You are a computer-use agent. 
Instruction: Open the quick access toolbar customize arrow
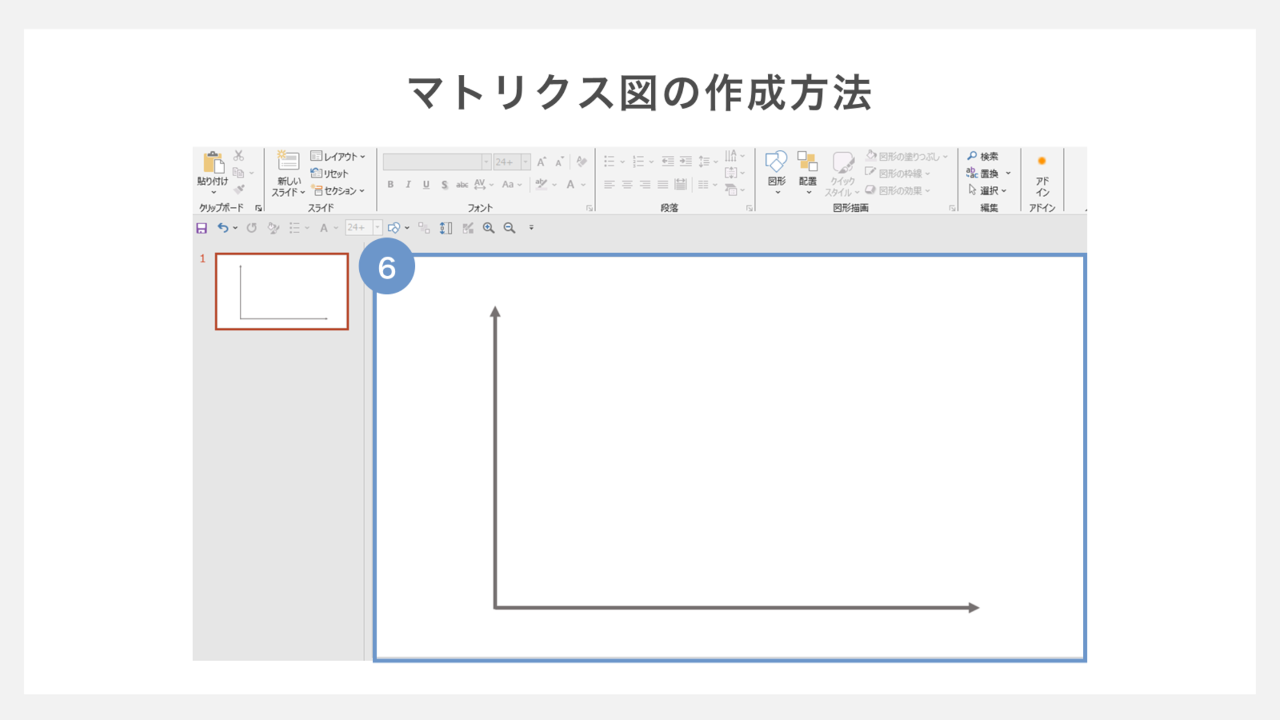[531, 228]
